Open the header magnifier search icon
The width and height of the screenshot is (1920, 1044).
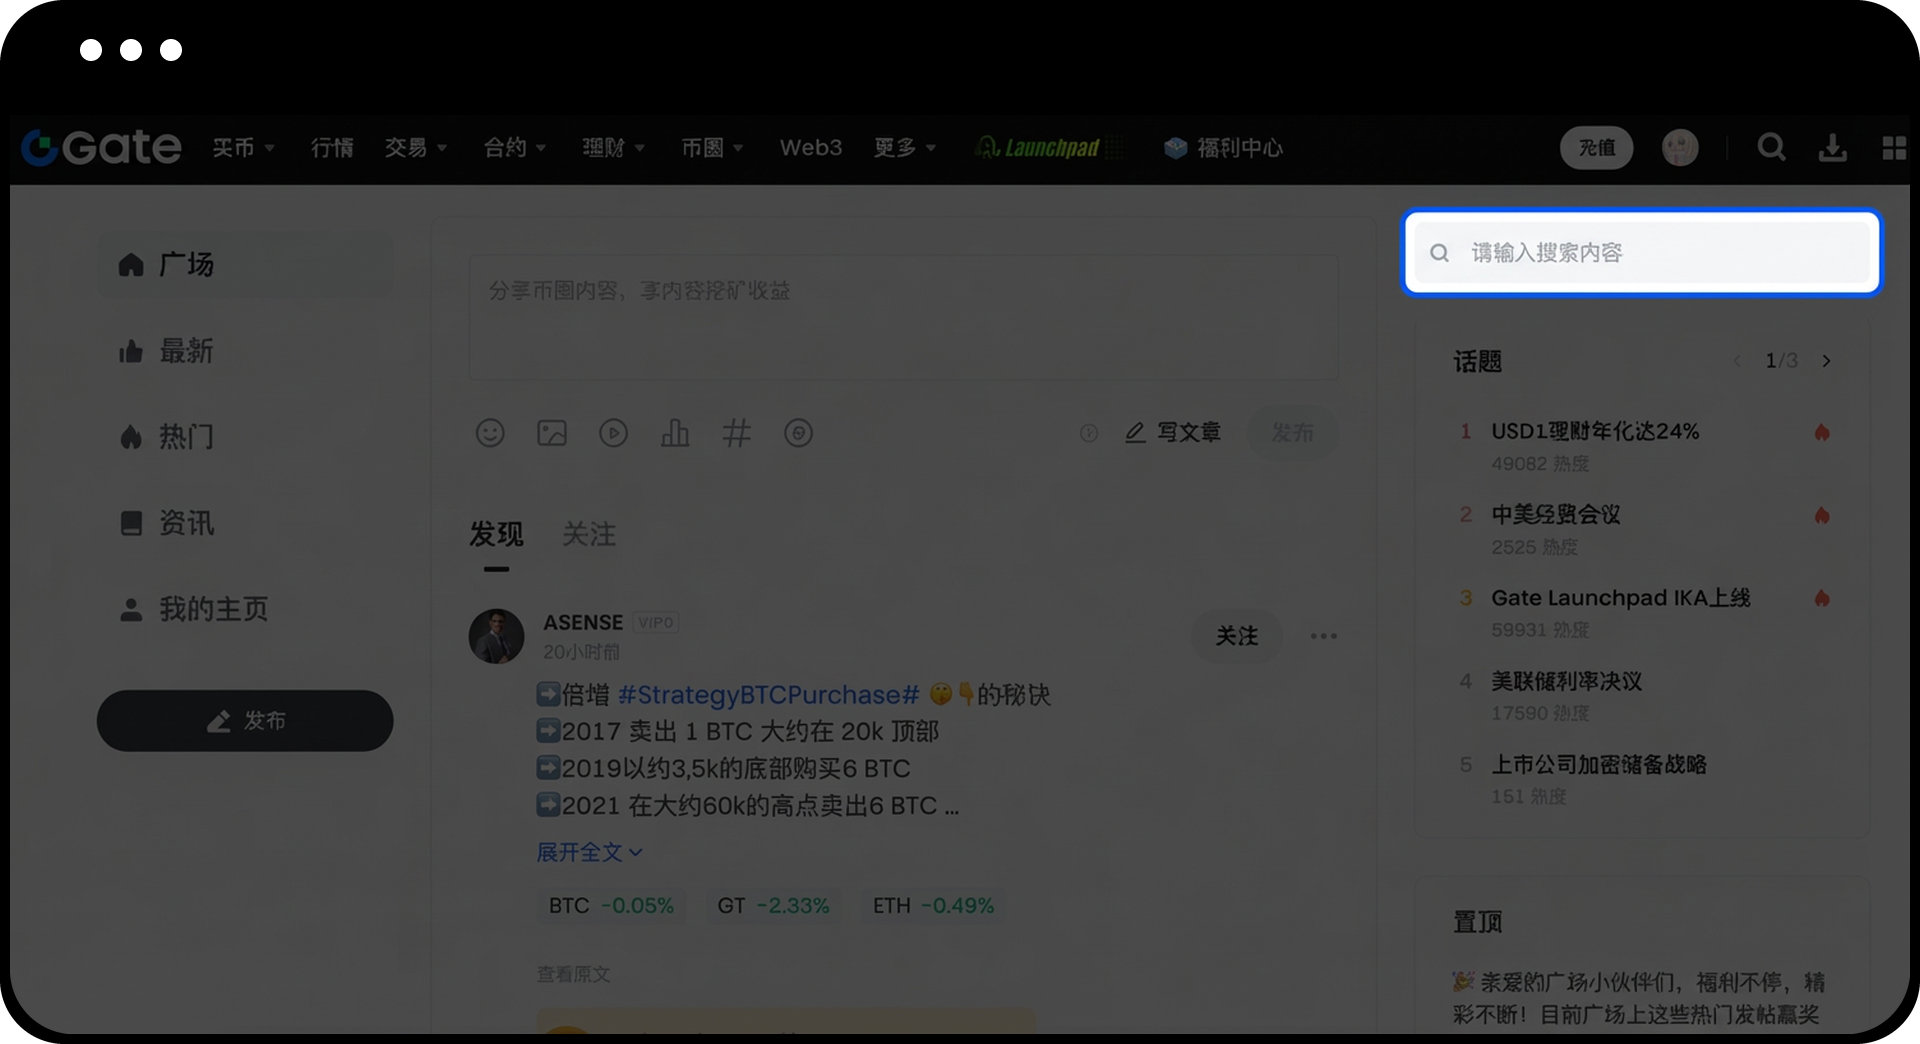[1771, 148]
